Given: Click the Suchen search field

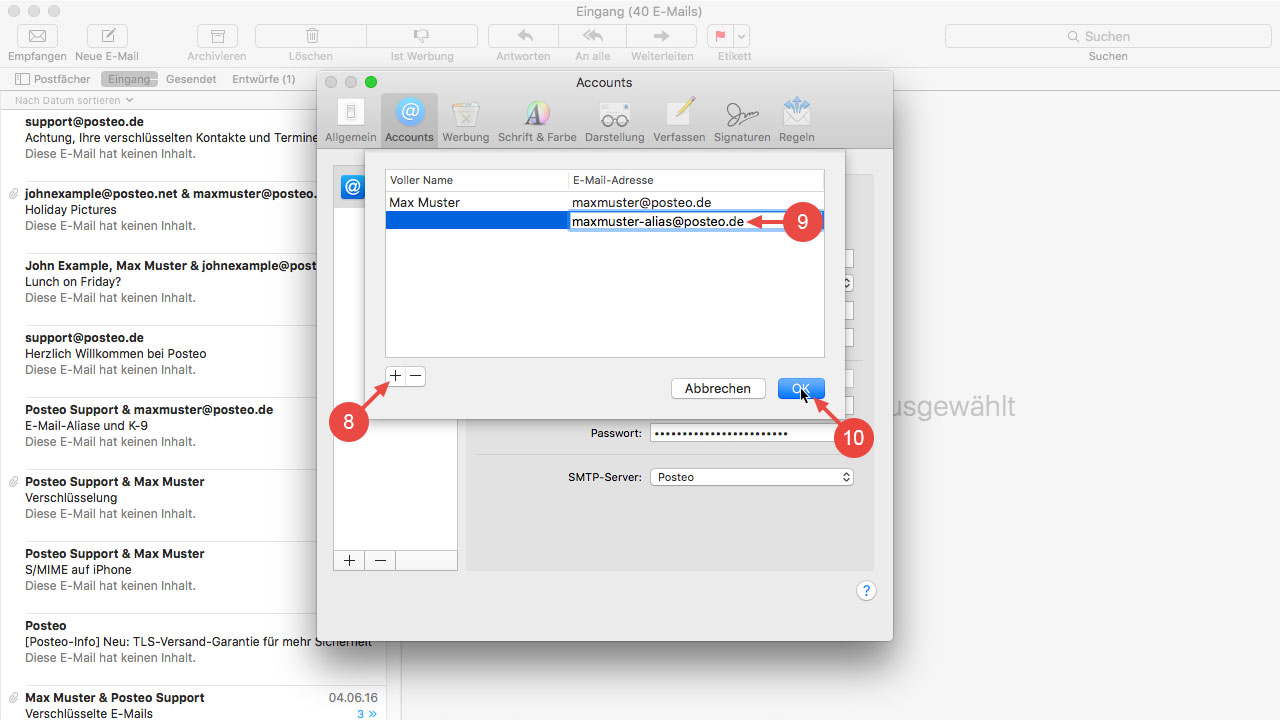Looking at the screenshot, I should coord(1107,36).
